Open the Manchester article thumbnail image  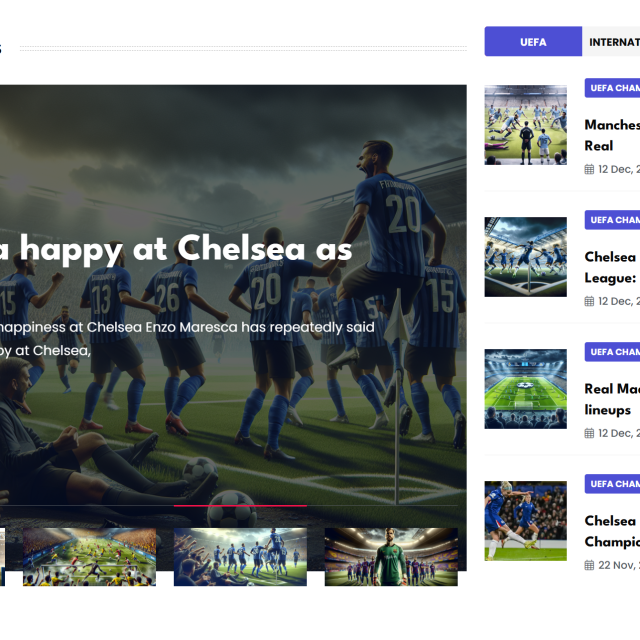point(525,125)
